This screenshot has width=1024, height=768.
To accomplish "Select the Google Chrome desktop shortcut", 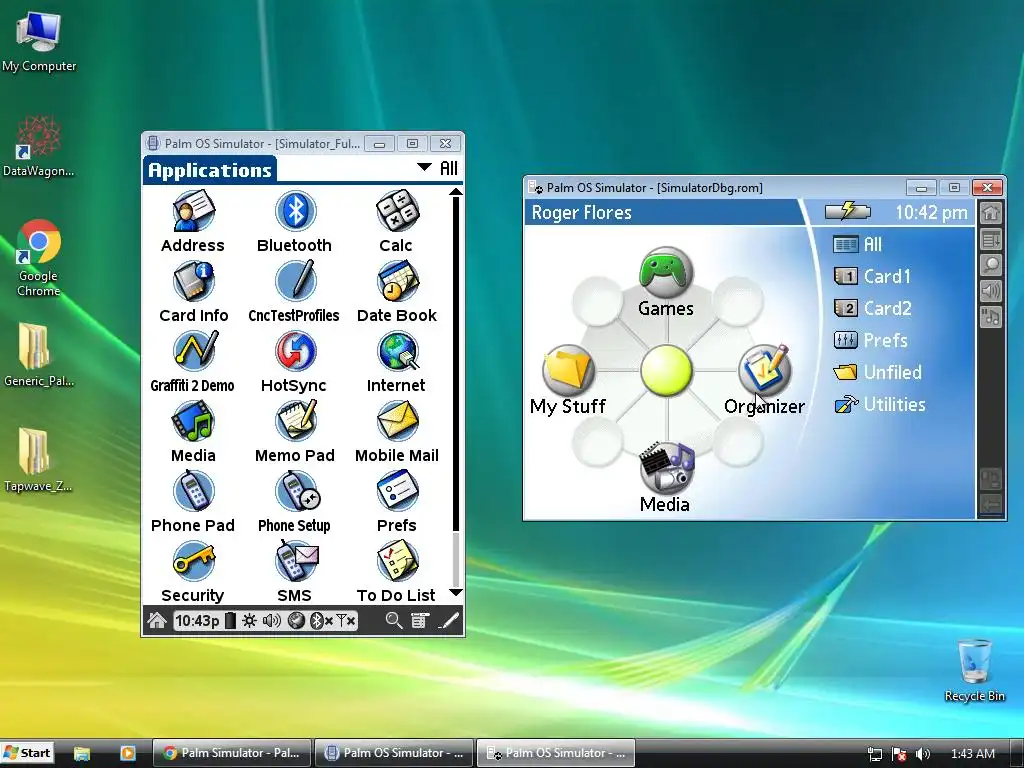I will click(39, 259).
